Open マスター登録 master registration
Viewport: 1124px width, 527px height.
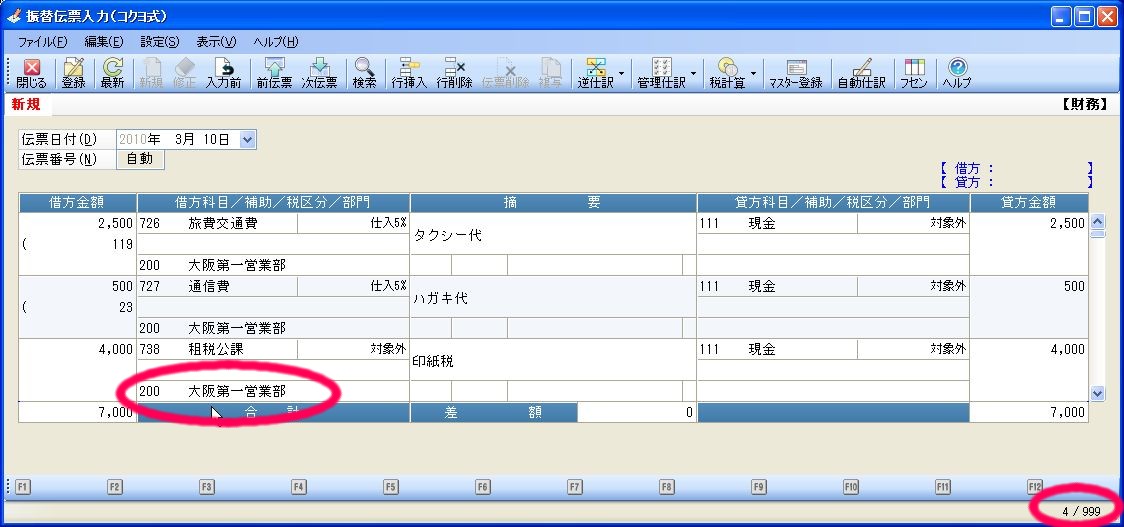[x=796, y=73]
